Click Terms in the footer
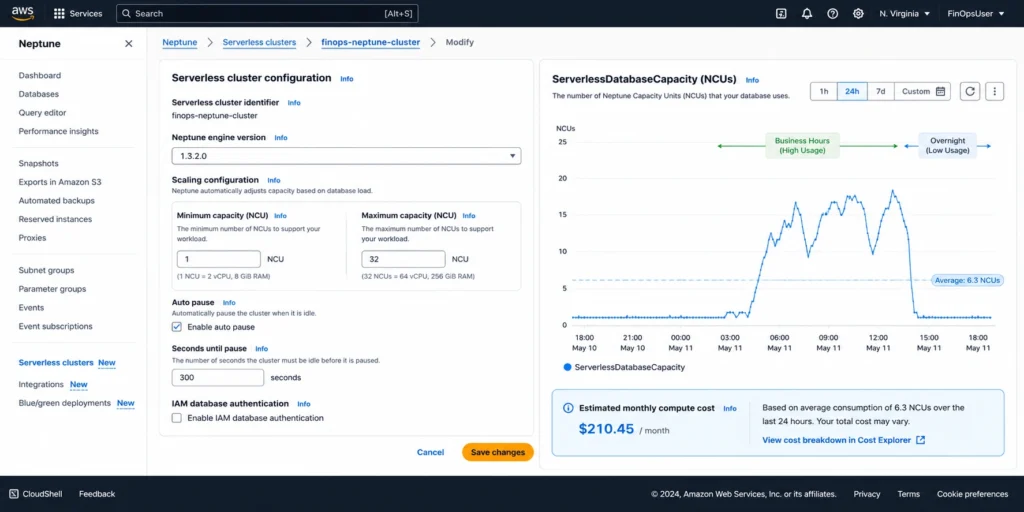Screen dimensions: 1024x512 click(908, 494)
